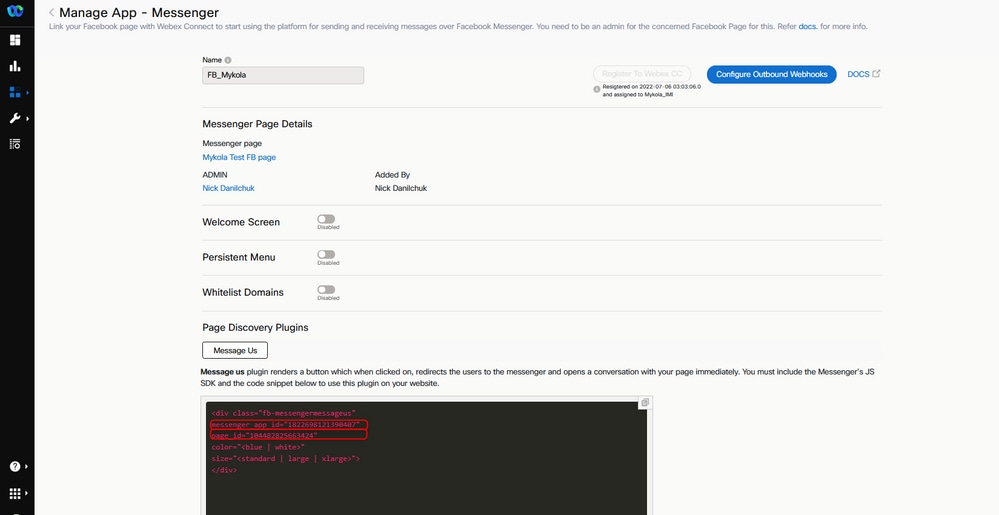Open the dashboard icon in the sidebar
The image size is (999, 515).
[15, 40]
